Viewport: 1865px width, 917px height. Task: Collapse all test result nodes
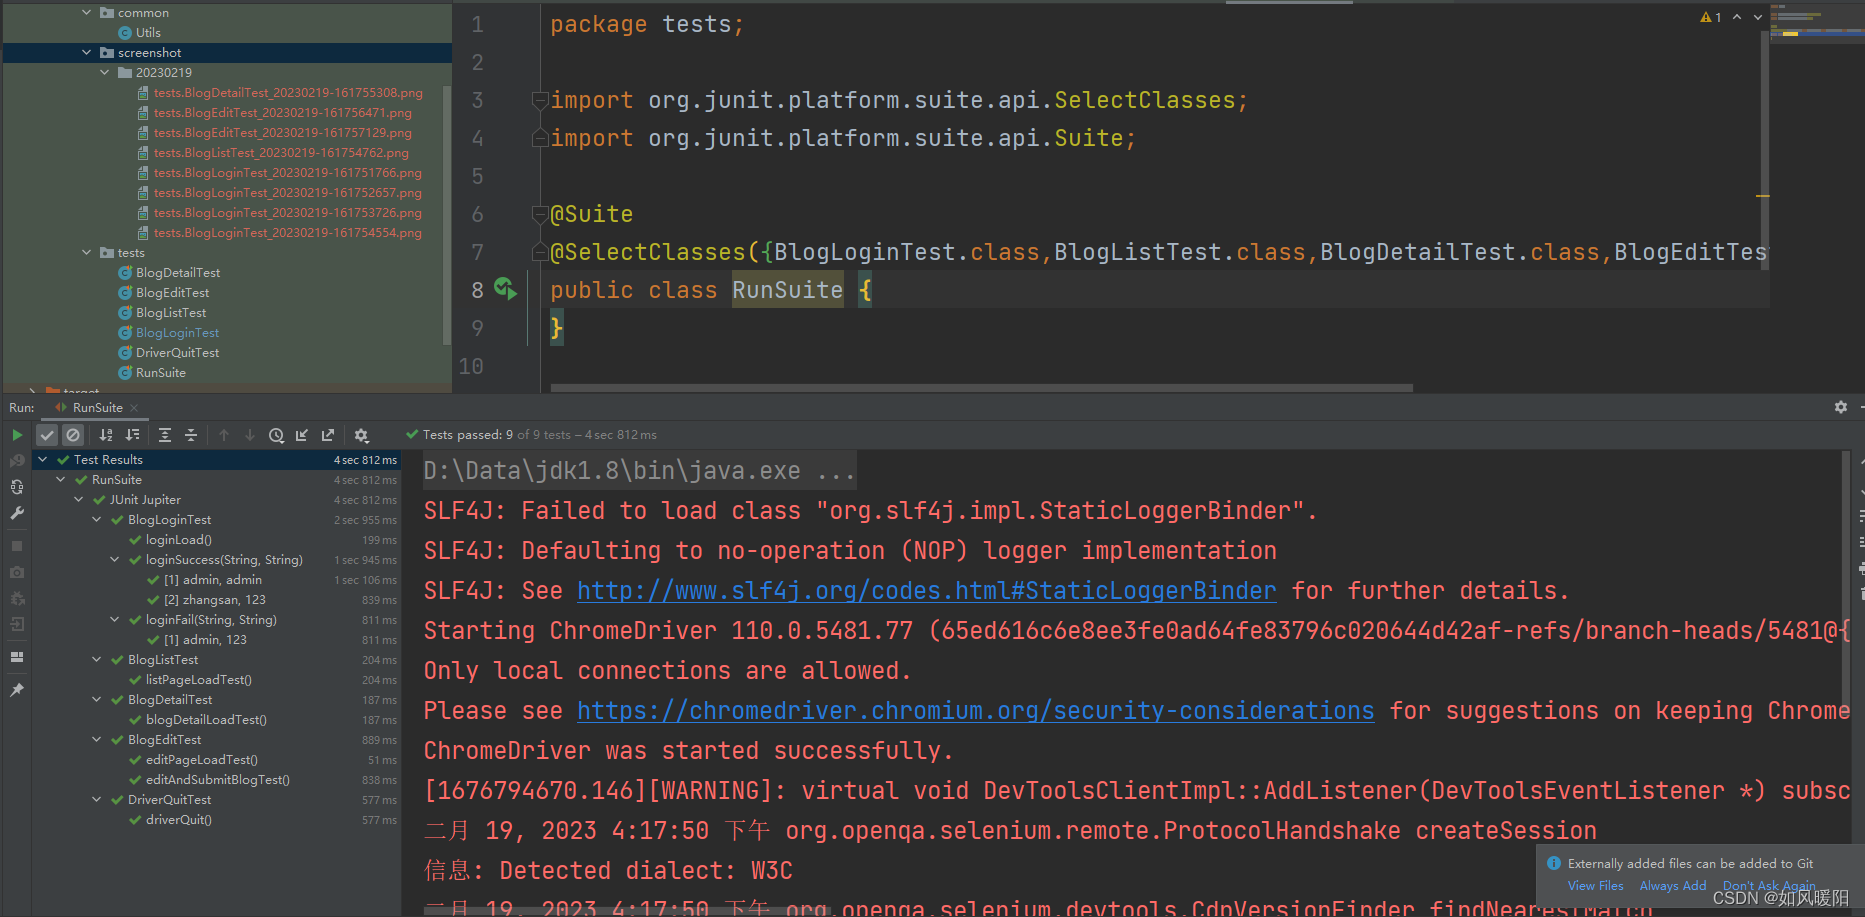click(x=191, y=435)
